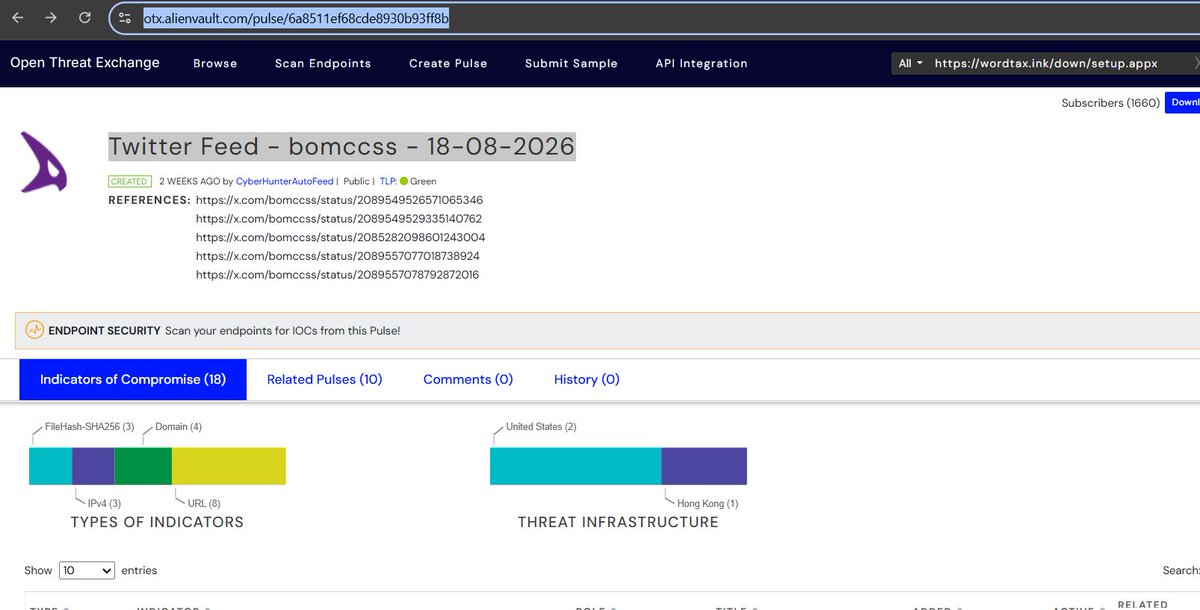Open Subscribers (1660) list
1200x610 pixels.
(1110, 103)
